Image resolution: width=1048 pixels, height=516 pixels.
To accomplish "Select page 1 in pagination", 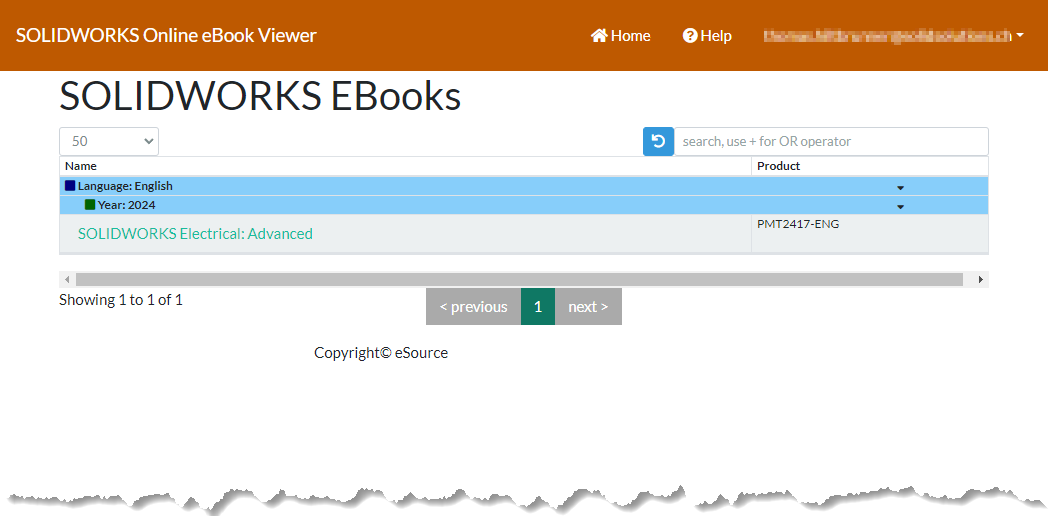I will tap(538, 307).
